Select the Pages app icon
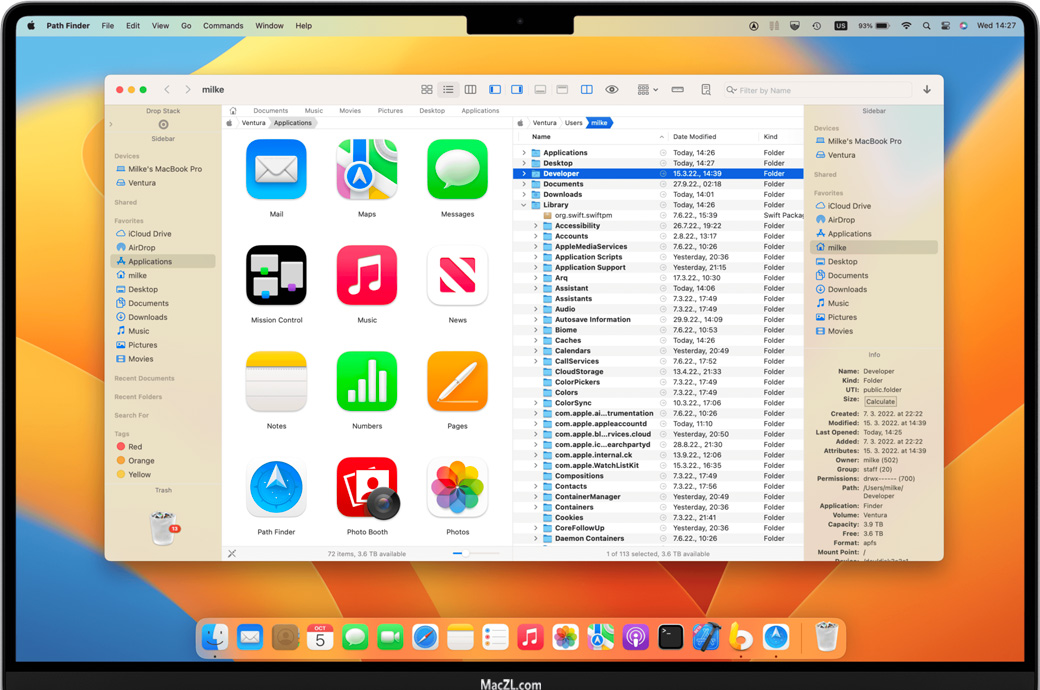The height and width of the screenshot is (690, 1040). pos(458,381)
